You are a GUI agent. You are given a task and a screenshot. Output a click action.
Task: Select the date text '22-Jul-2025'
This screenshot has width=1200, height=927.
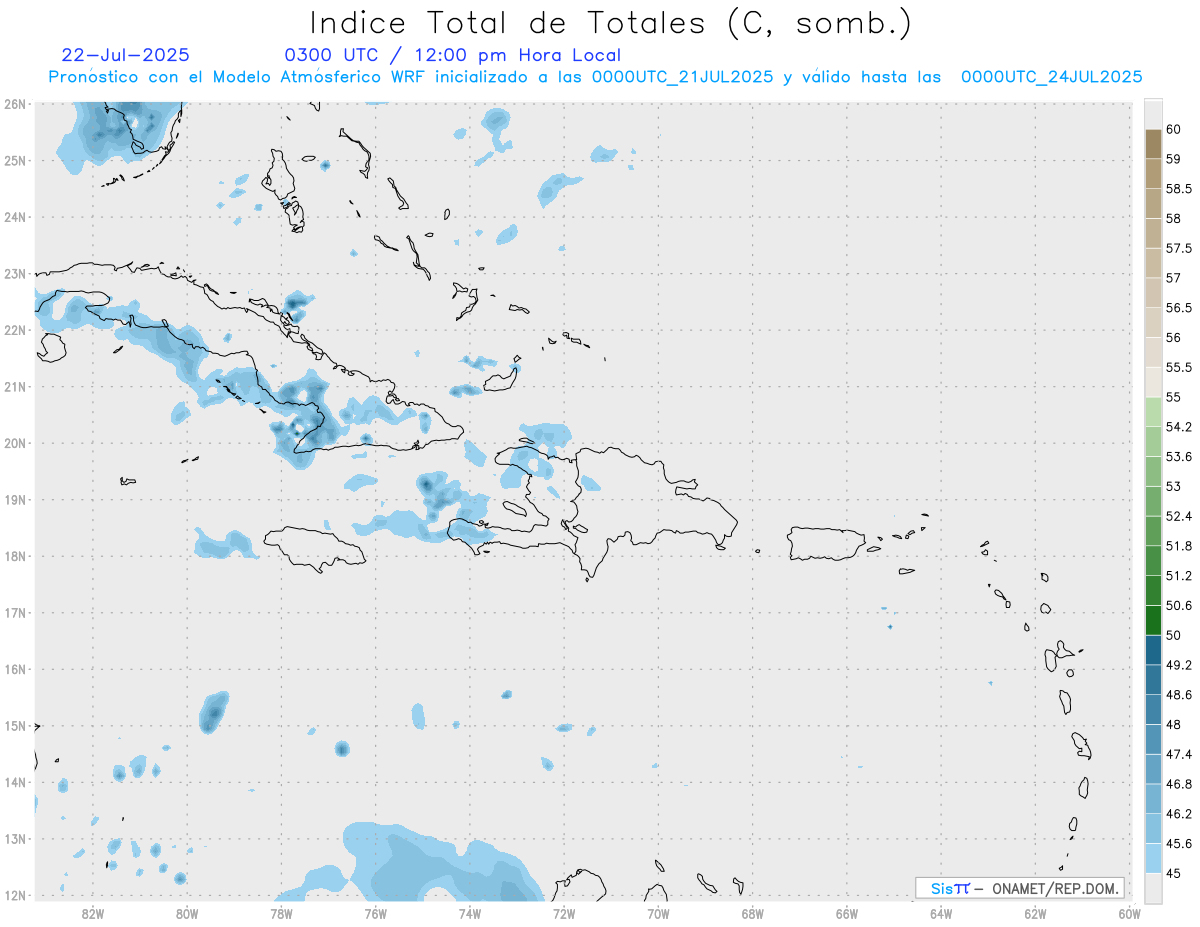[x=125, y=55]
